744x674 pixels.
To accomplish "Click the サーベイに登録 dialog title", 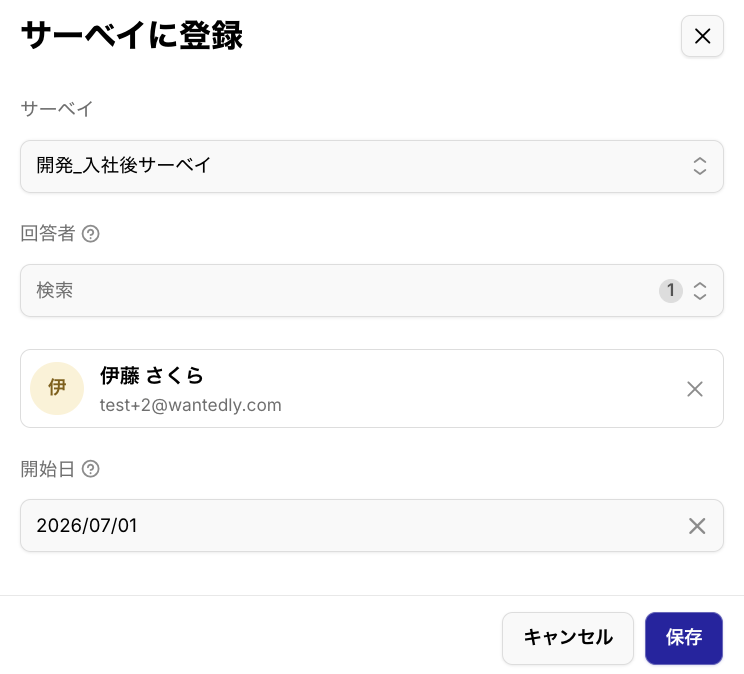I will coord(132,36).
